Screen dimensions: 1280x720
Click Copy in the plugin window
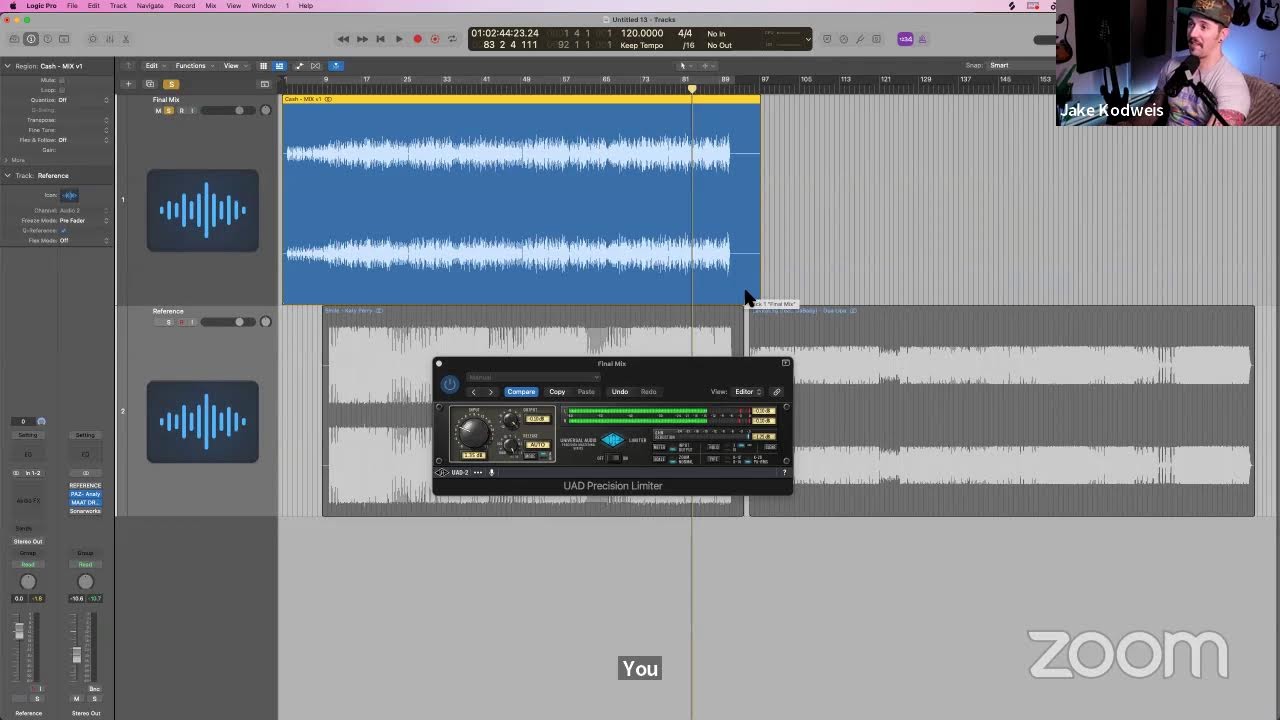coord(557,392)
